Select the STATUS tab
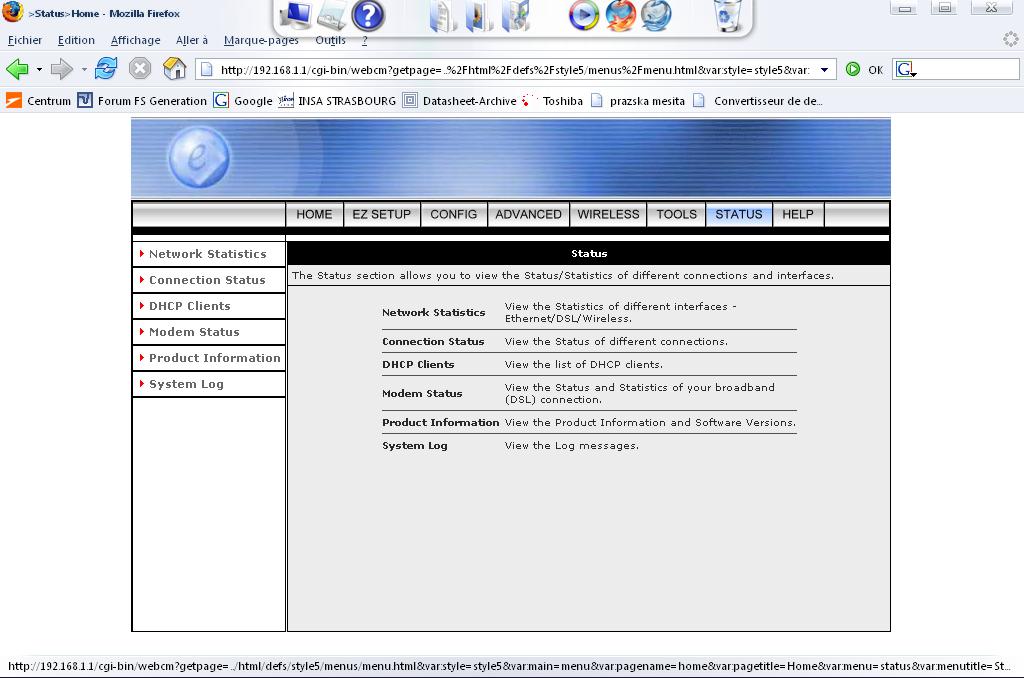This screenshot has width=1024, height=678. click(739, 214)
